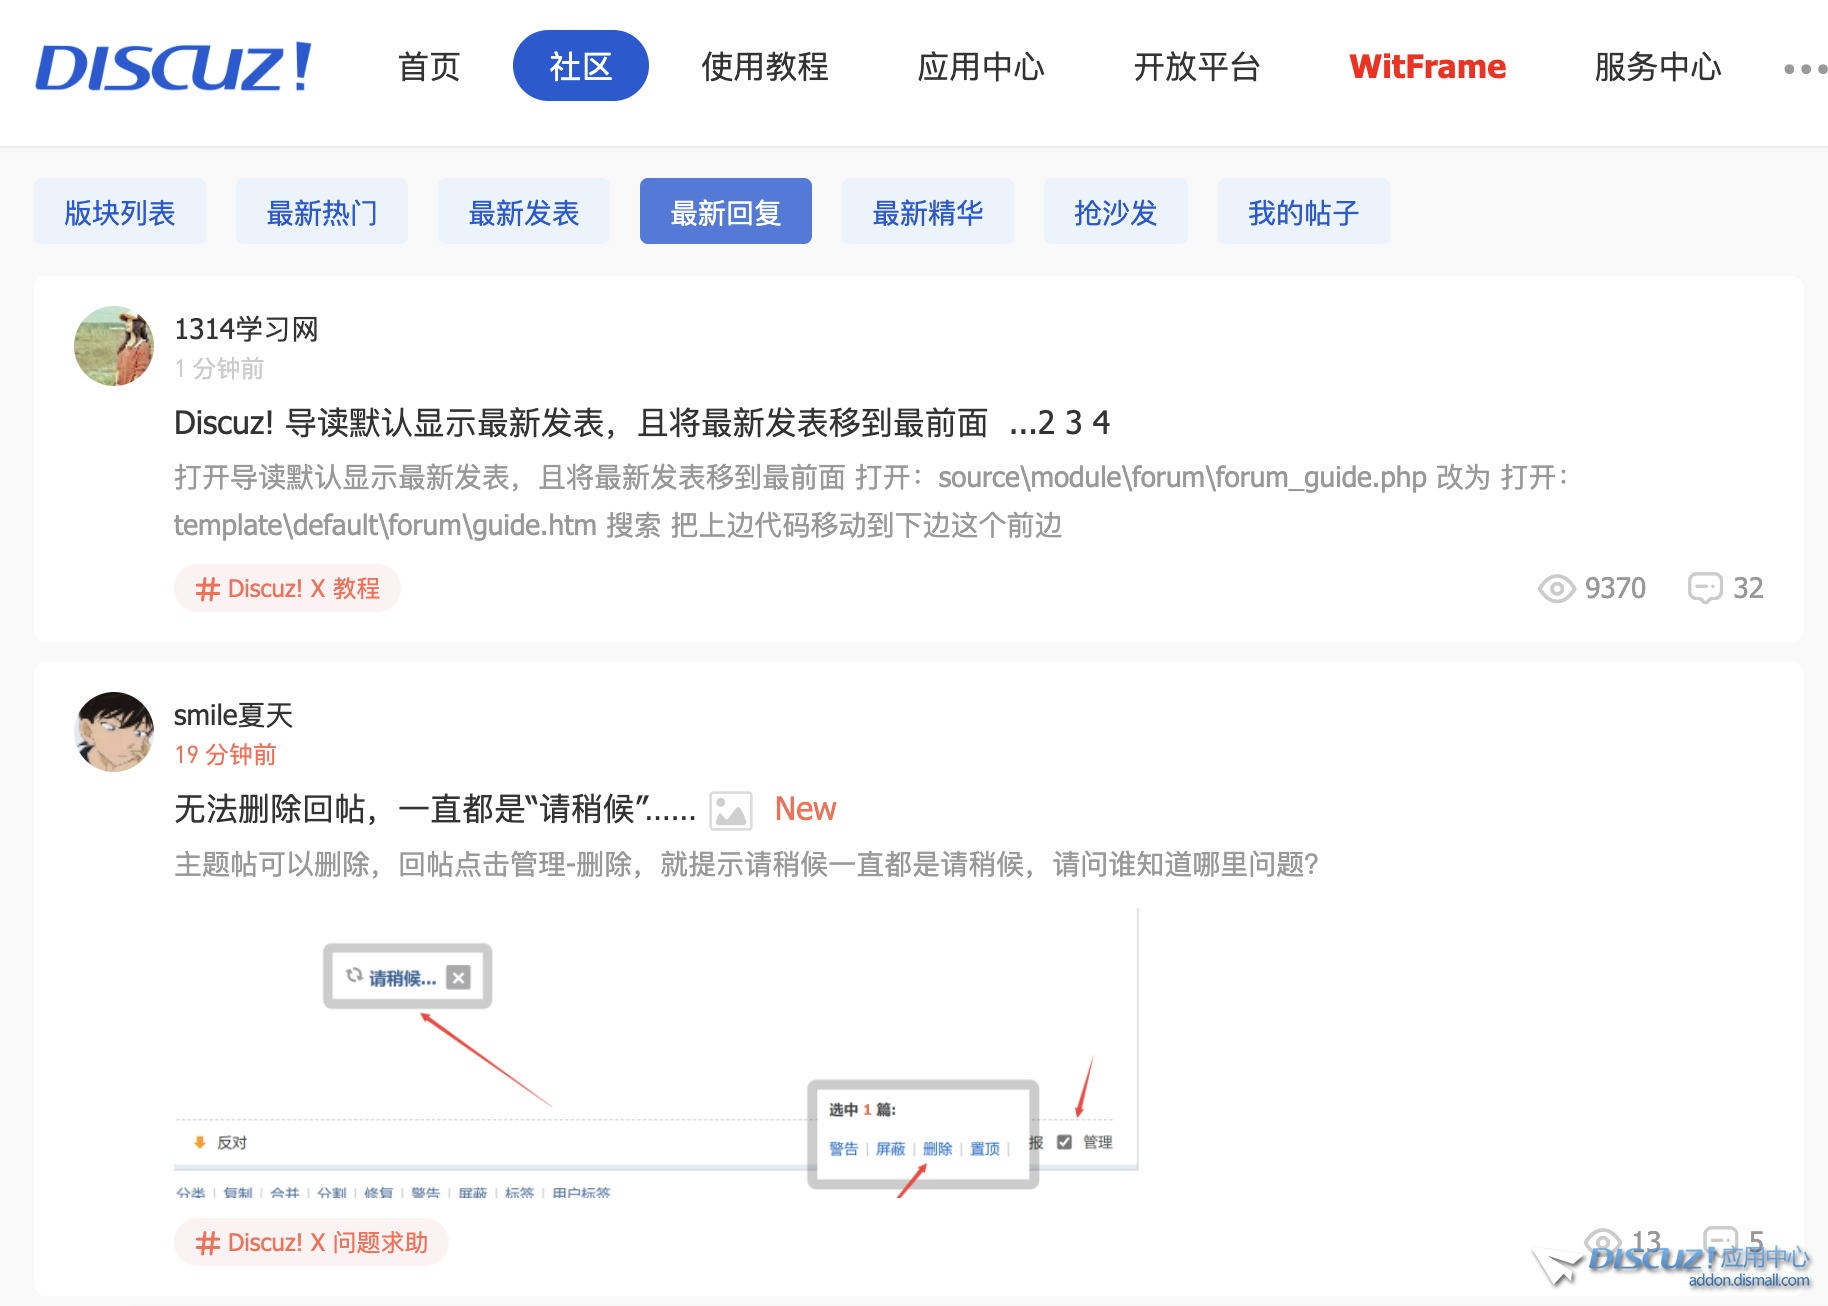
Task: Show the 抢沙发 tab
Action: point(1115,212)
